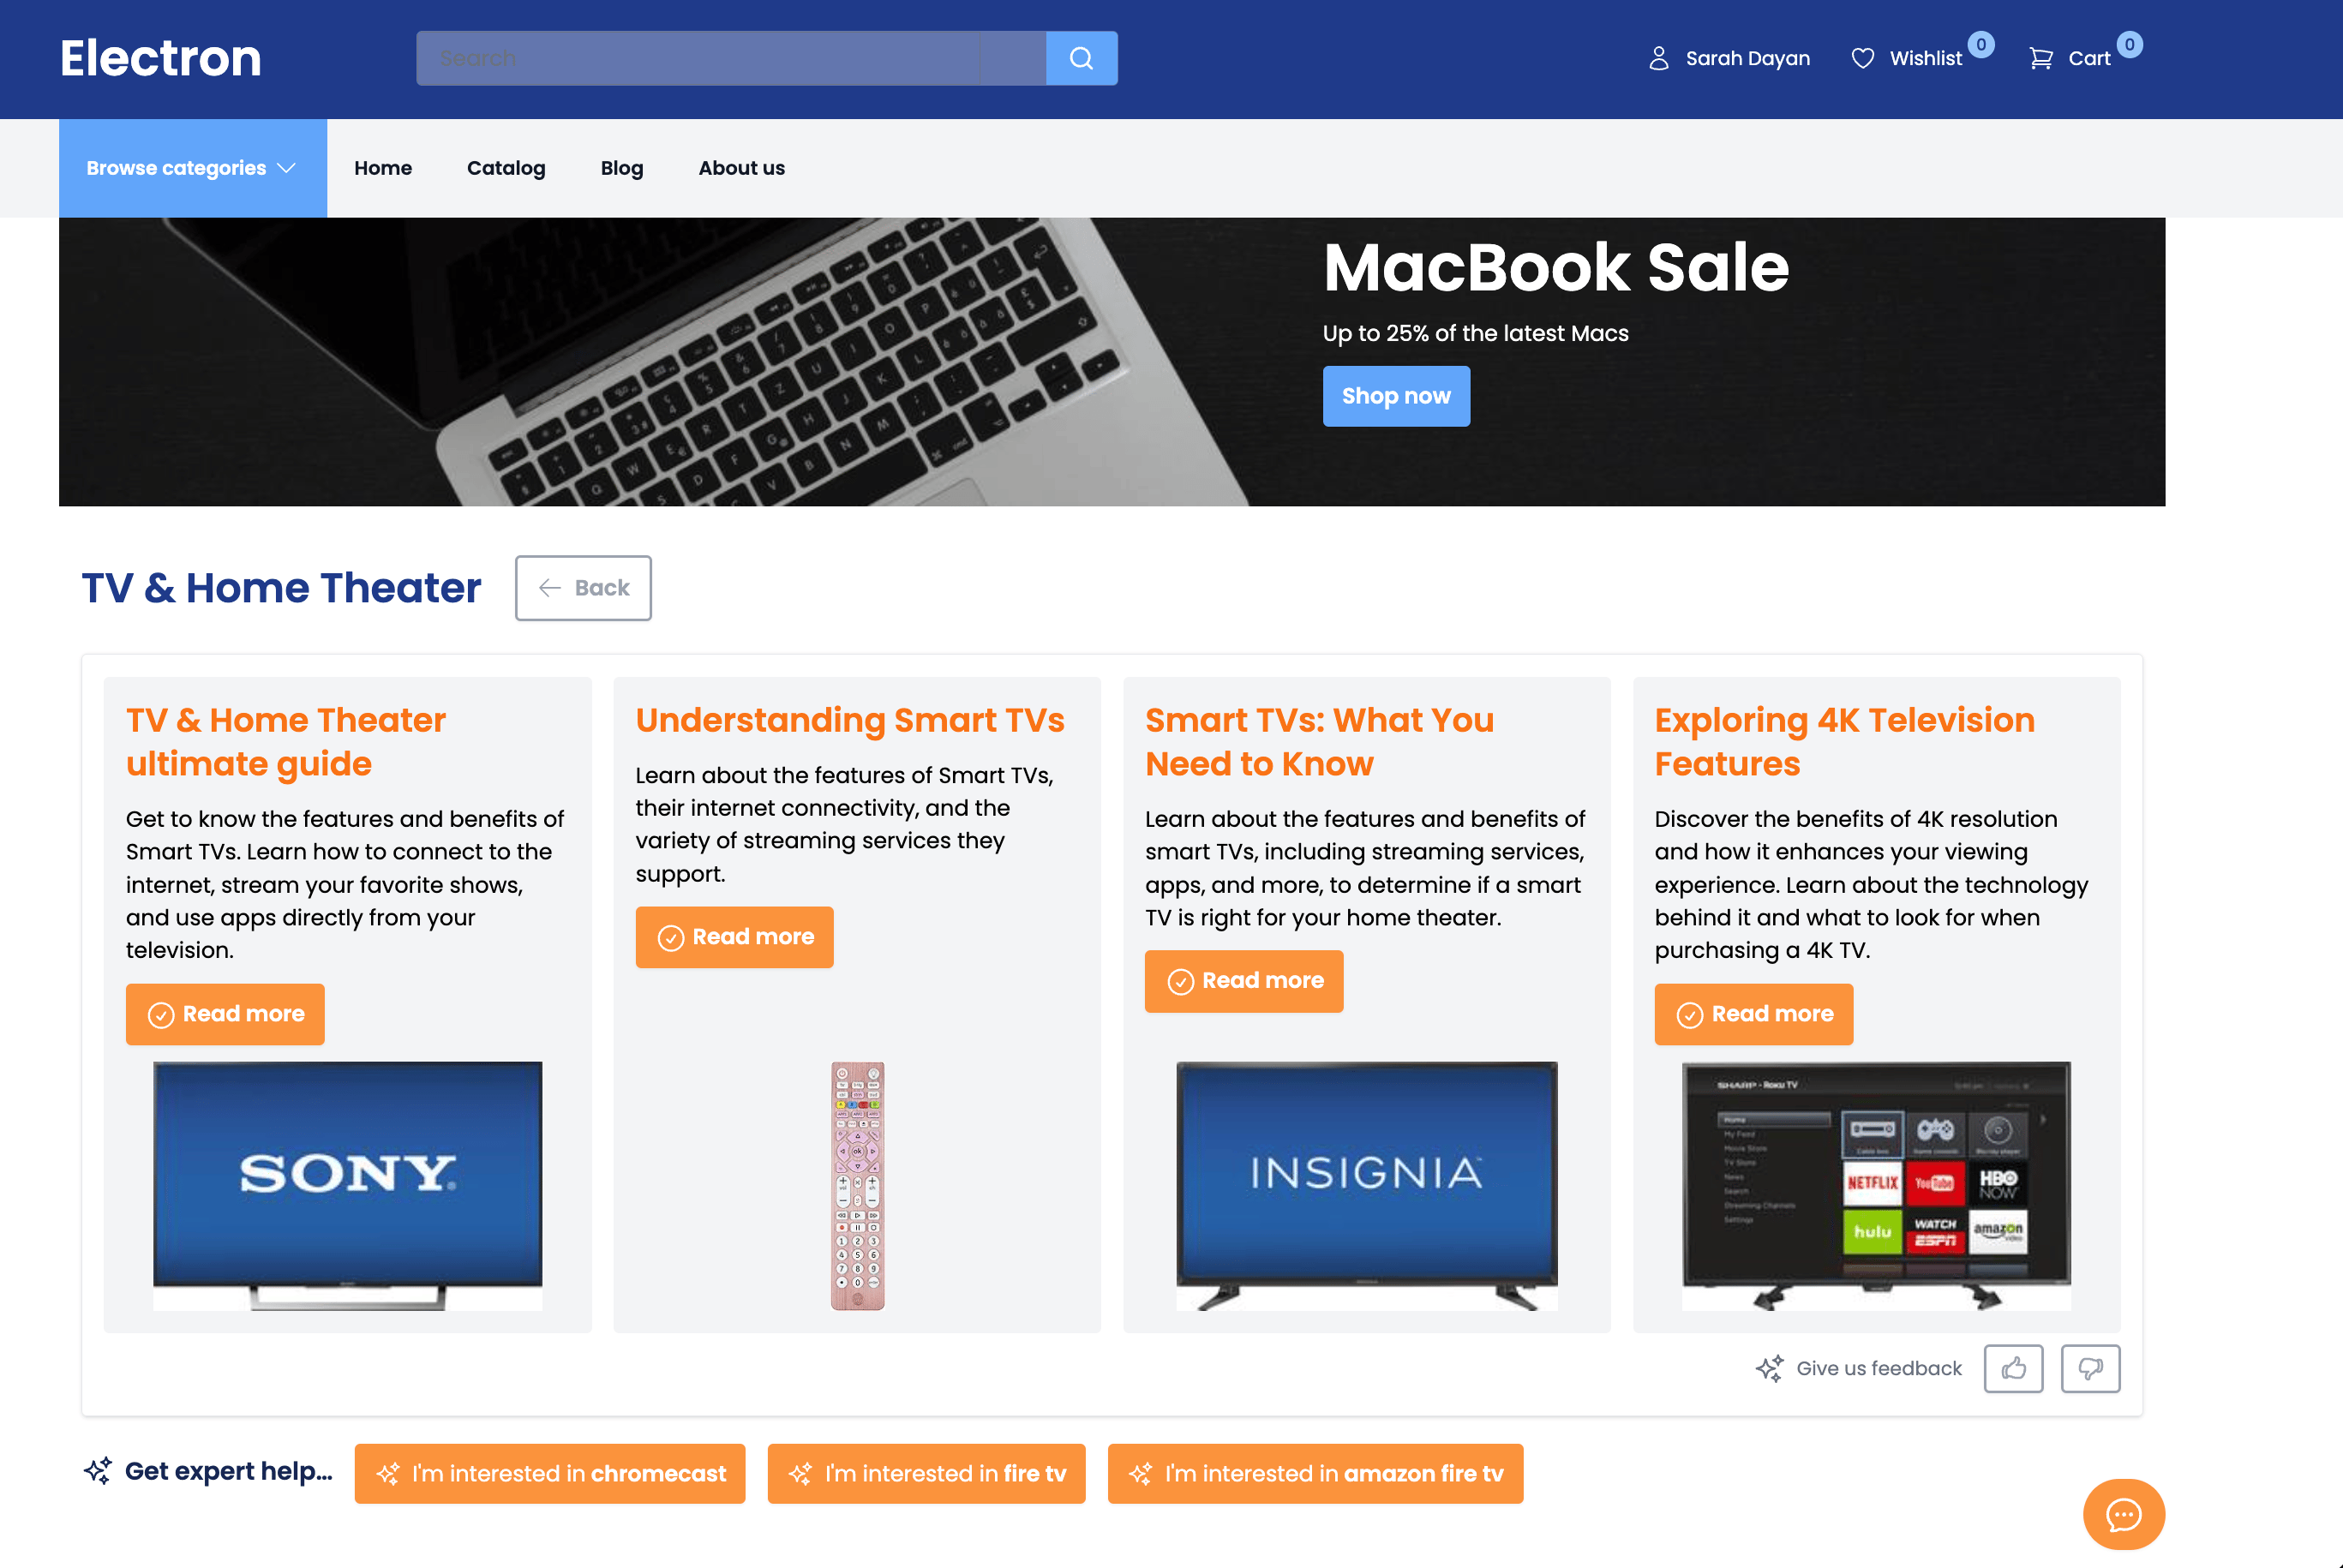Image resolution: width=2343 pixels, height=1568 pixels.
Task: Click the Sony TV thumbnail image
Action: click(347, 1186)
